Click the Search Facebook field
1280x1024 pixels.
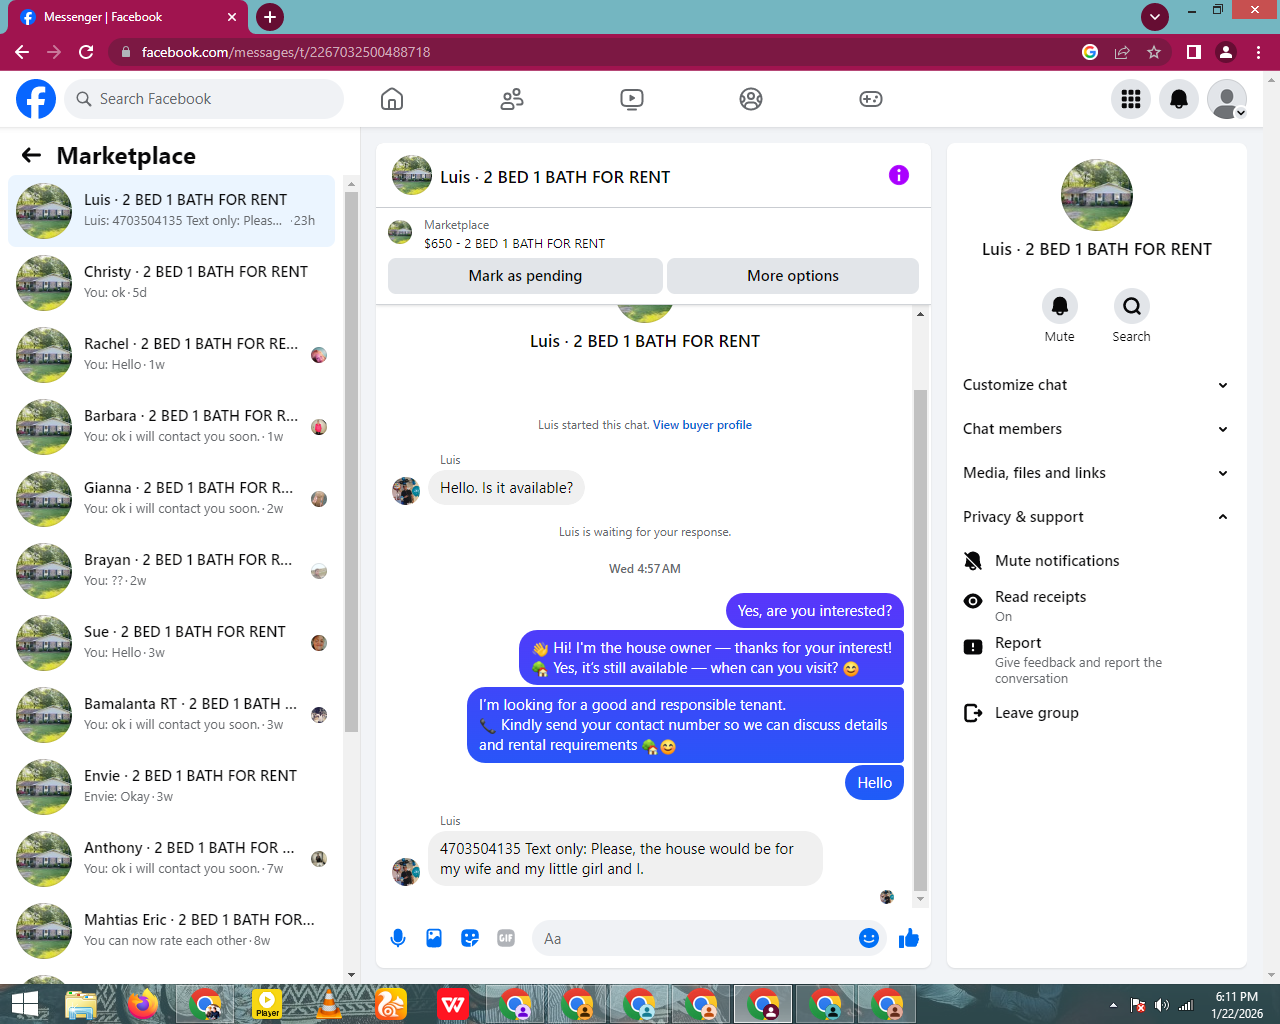205,99
